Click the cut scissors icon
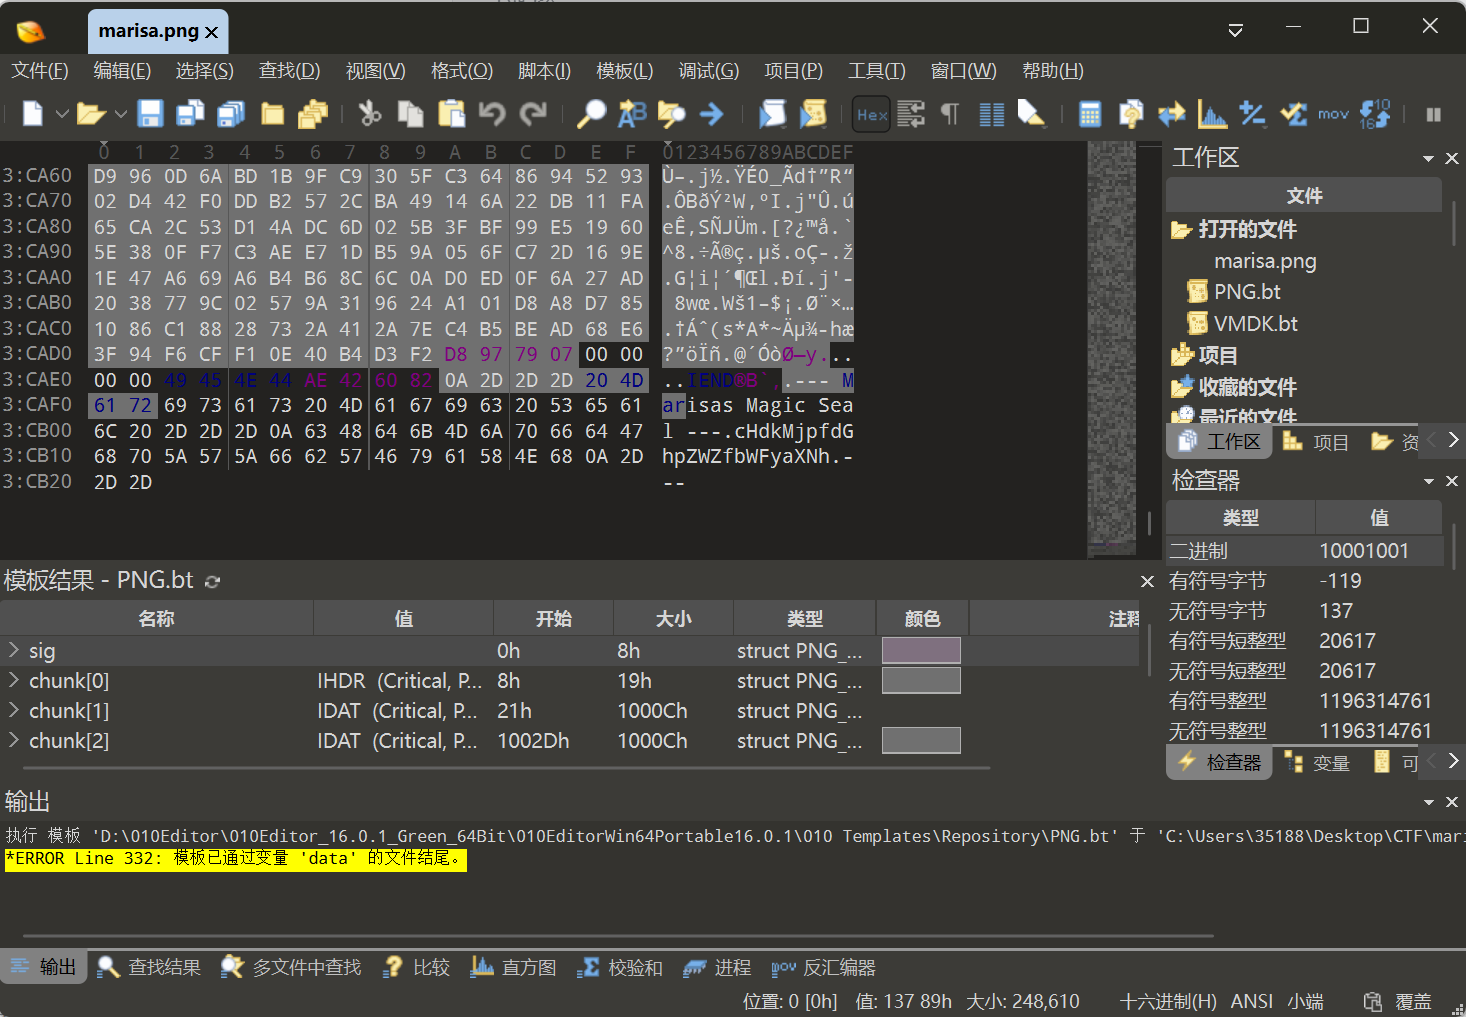The image size is (1466, 1017). click(370, 114)
